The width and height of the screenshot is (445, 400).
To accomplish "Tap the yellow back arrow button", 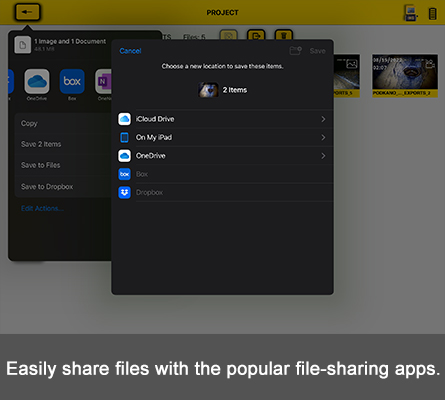I will 27,12.
